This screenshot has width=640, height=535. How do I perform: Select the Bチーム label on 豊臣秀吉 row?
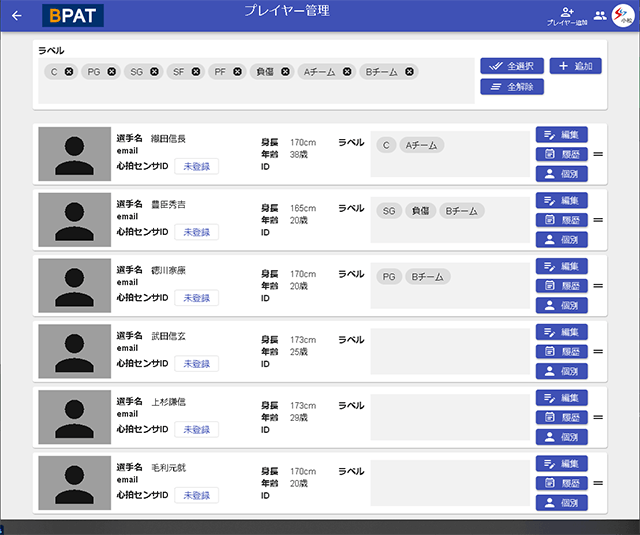[x=461, y=211]
